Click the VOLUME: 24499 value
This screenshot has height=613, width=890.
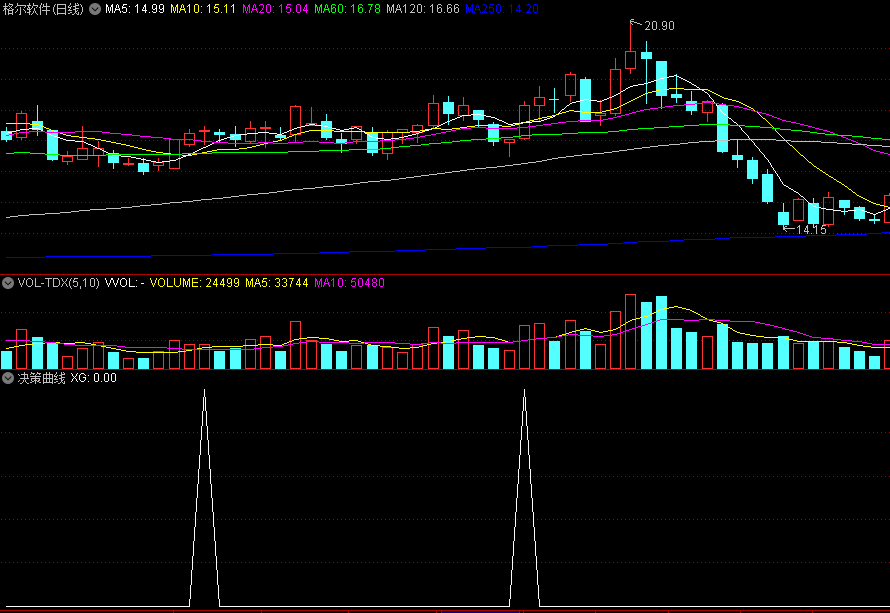click(194, 283)
